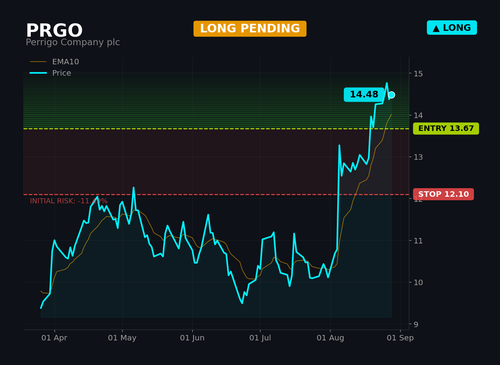Click the 11 price axis label
Image resolution: width=500 pixels, height=365 pixels.
tap(418, 241)
